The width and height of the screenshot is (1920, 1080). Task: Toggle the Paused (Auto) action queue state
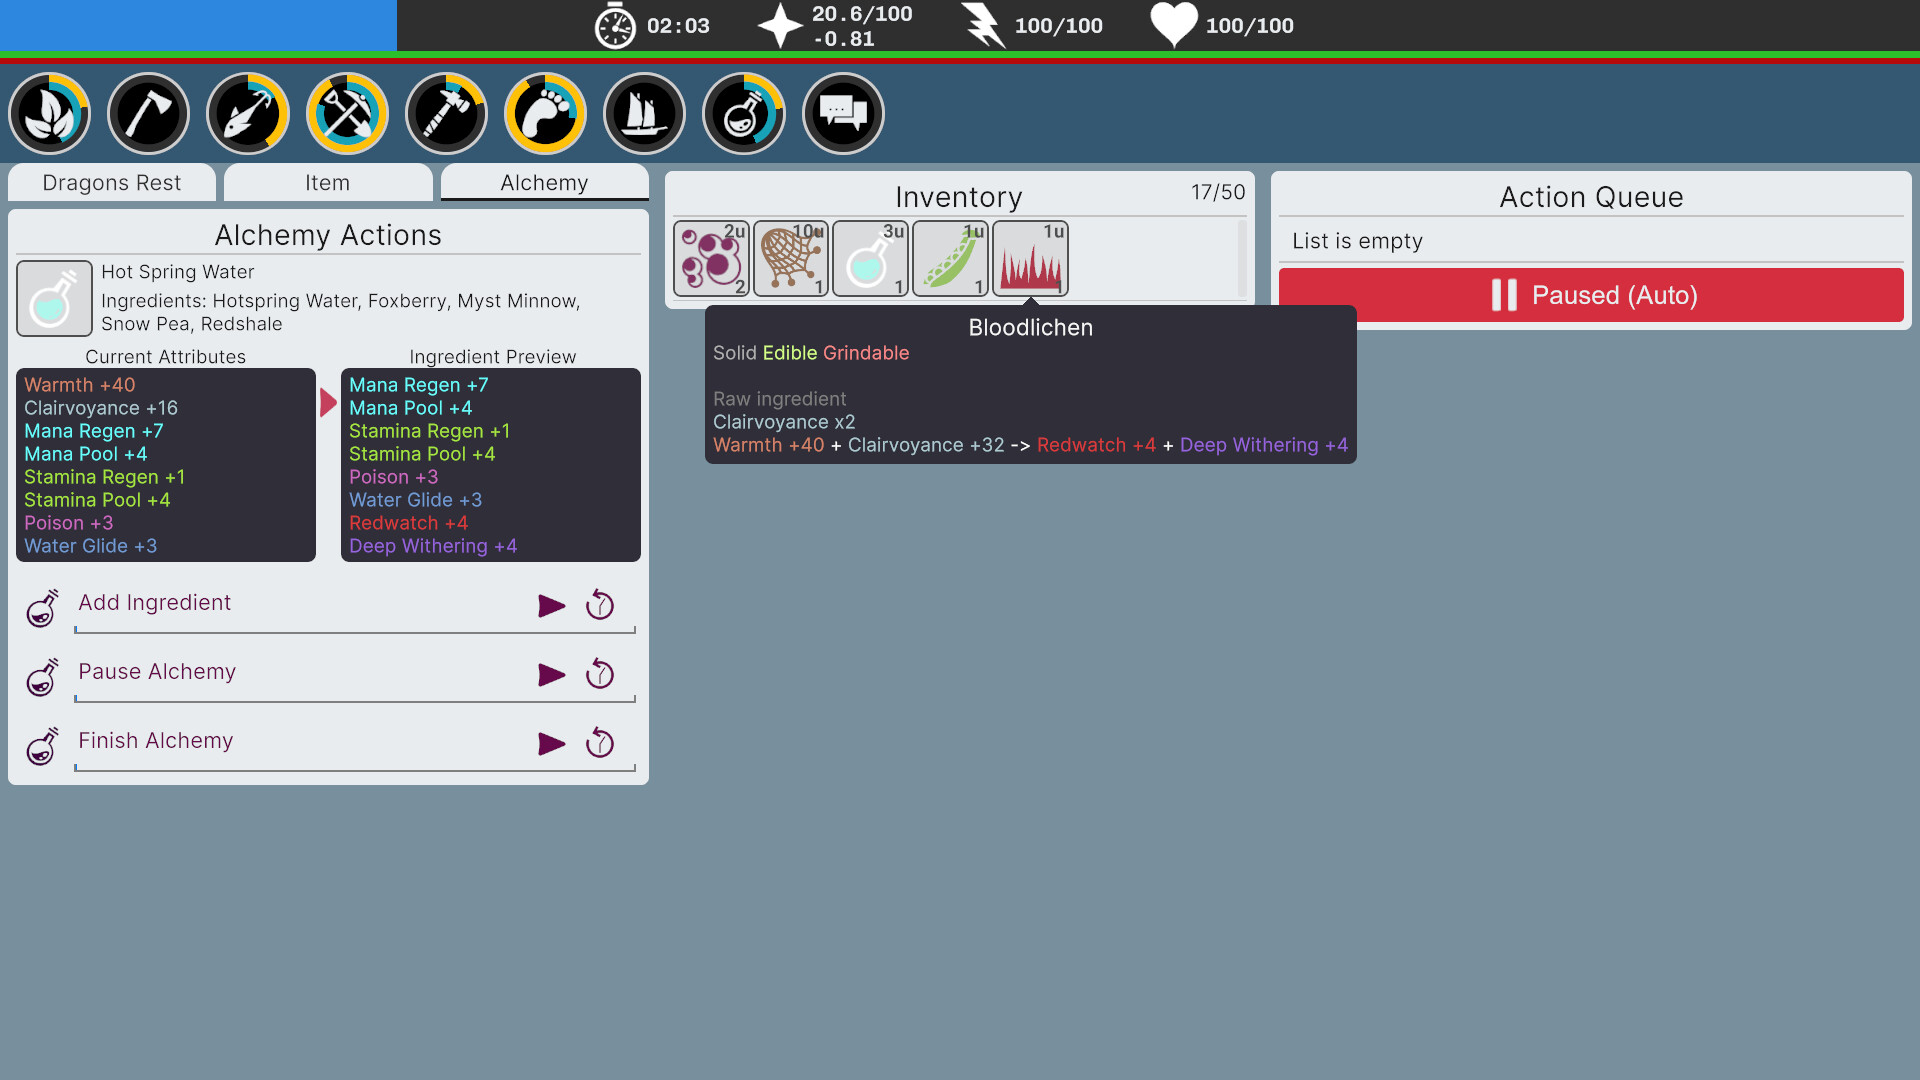pos(1590,295)
